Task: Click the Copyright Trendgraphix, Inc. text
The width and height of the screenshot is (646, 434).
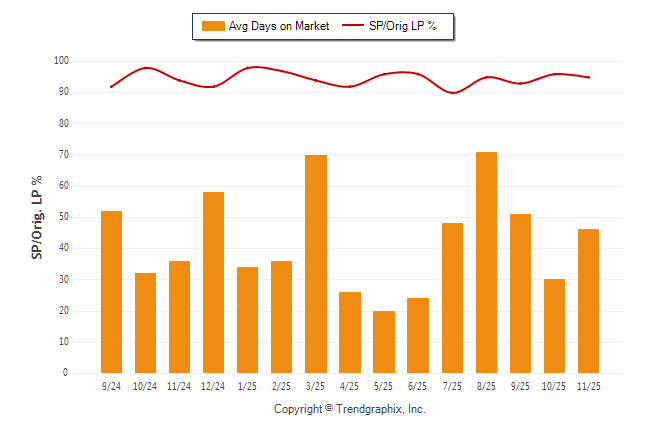Action: point(350,409)
